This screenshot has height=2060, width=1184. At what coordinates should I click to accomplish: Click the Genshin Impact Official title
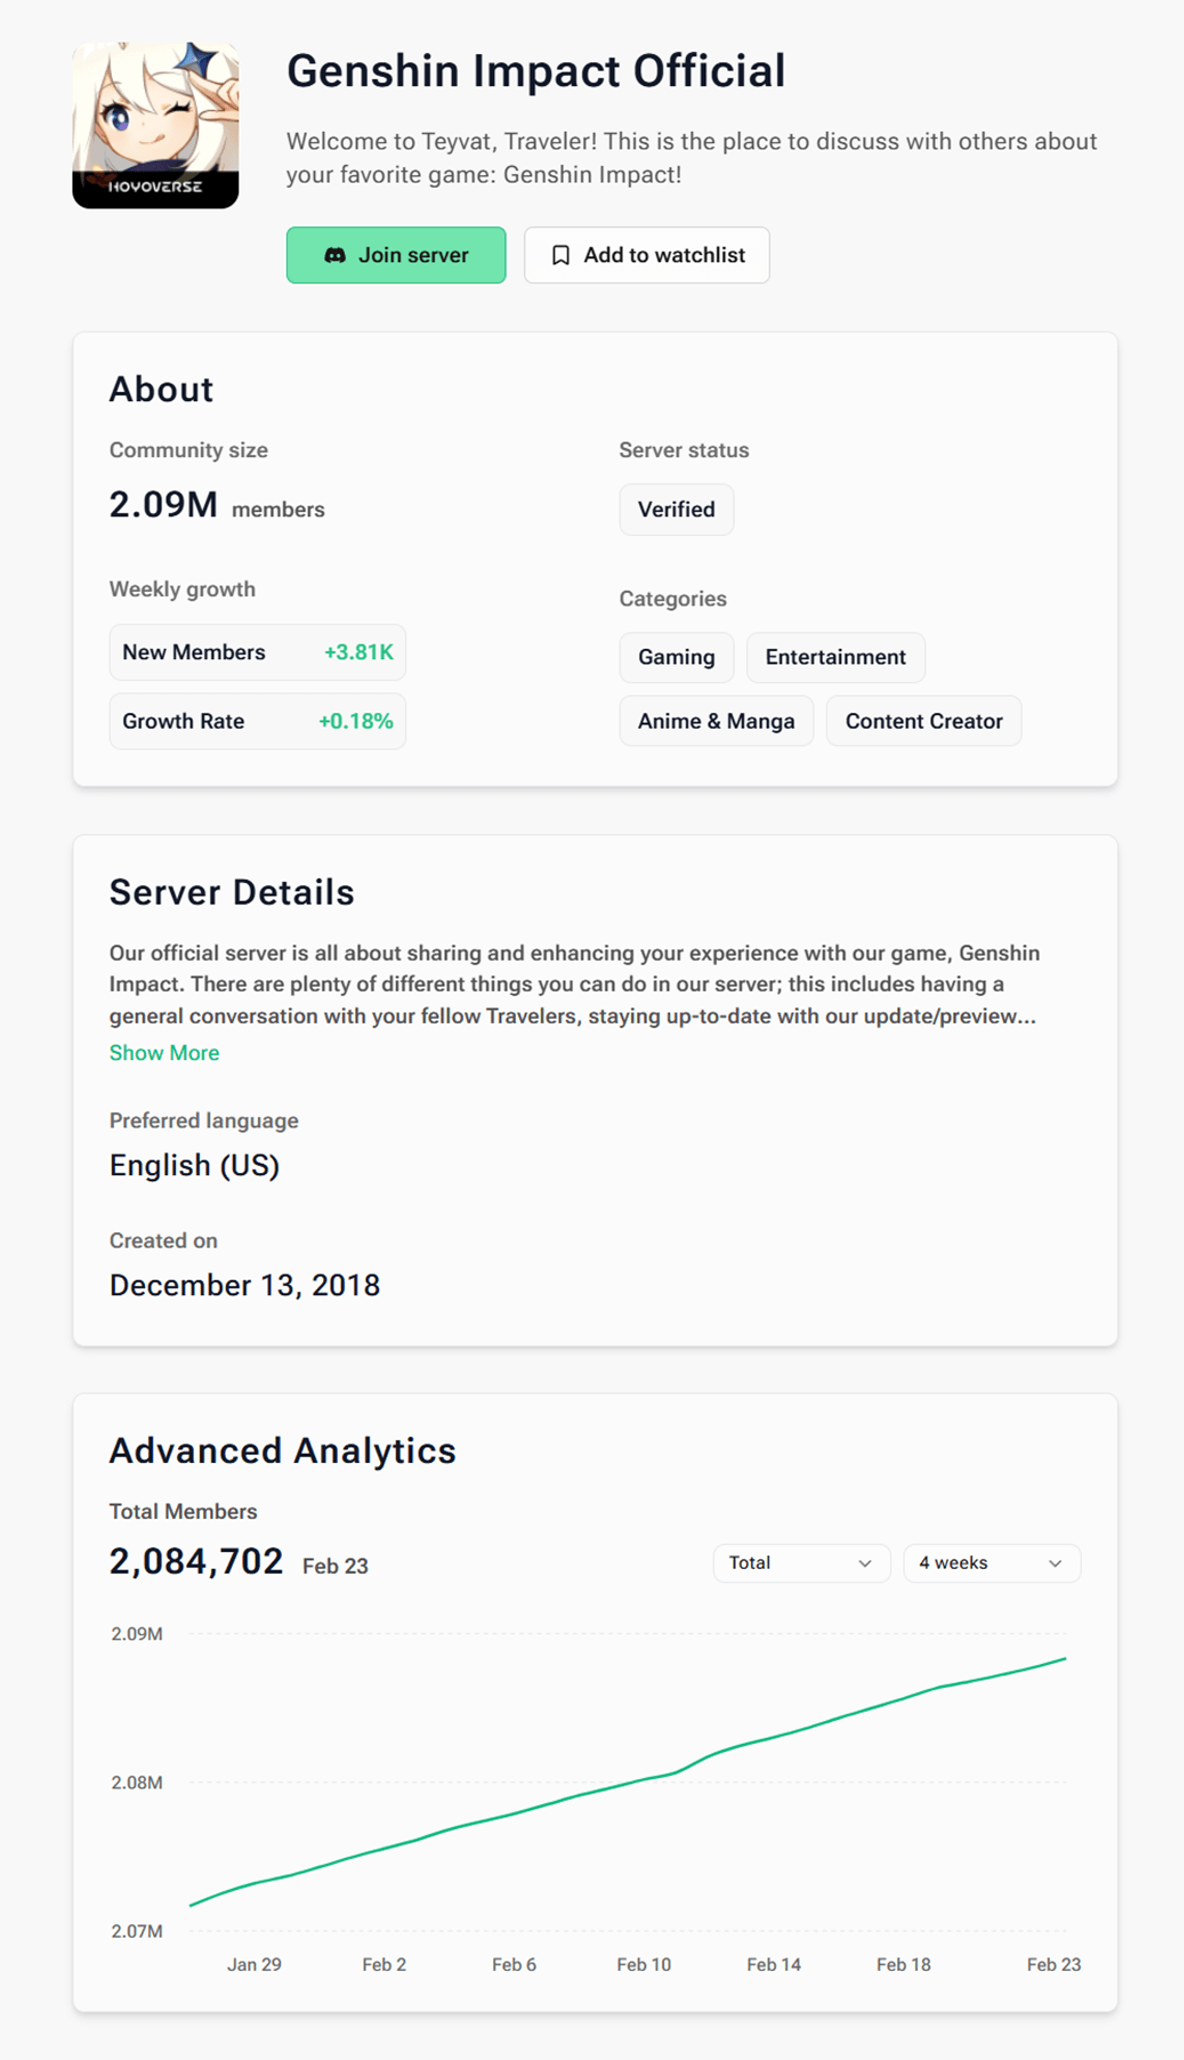(535, 71)
